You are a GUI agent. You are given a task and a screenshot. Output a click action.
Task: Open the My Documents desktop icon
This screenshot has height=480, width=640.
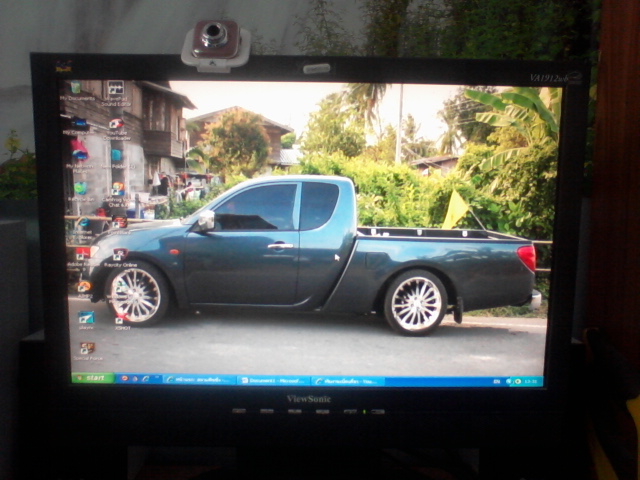coord(76,91)
